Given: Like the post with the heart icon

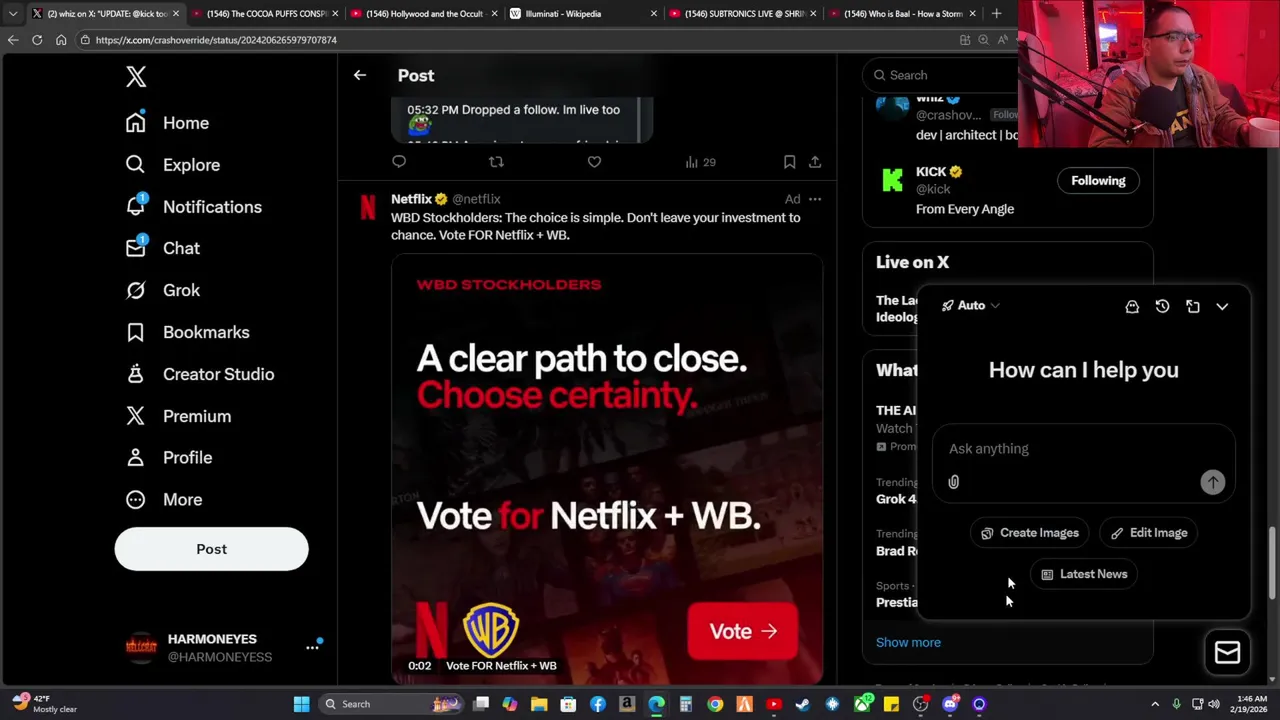Looking at the screenshot, I should tap(594, 162).
